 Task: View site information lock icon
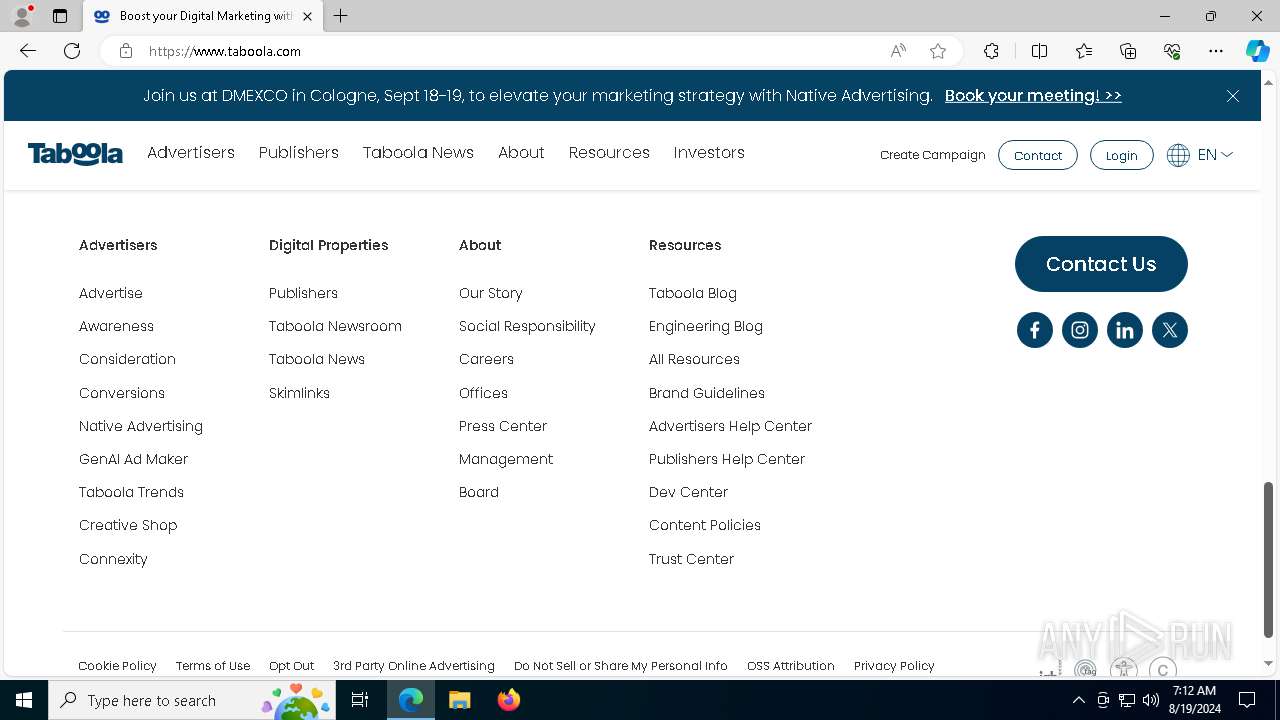point(126,51)
